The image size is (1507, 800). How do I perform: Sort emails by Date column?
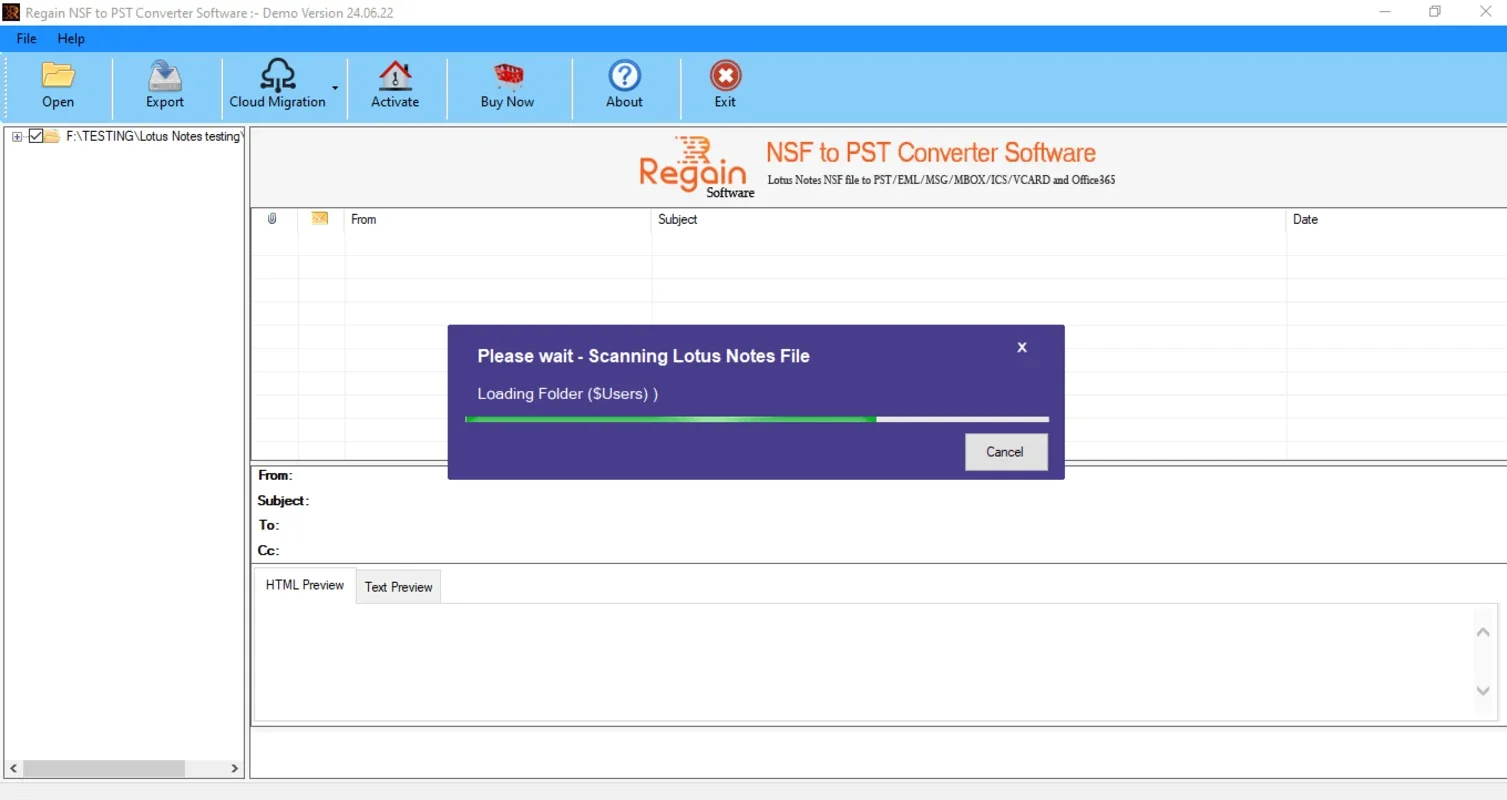click(1396, 219)
